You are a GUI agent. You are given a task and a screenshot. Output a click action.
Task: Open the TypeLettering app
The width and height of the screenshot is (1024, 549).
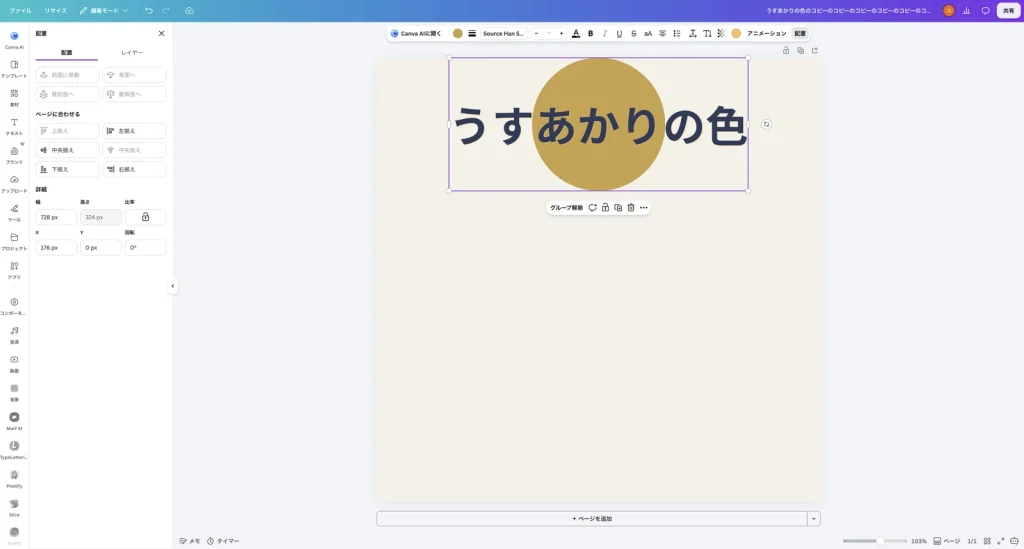14,449
